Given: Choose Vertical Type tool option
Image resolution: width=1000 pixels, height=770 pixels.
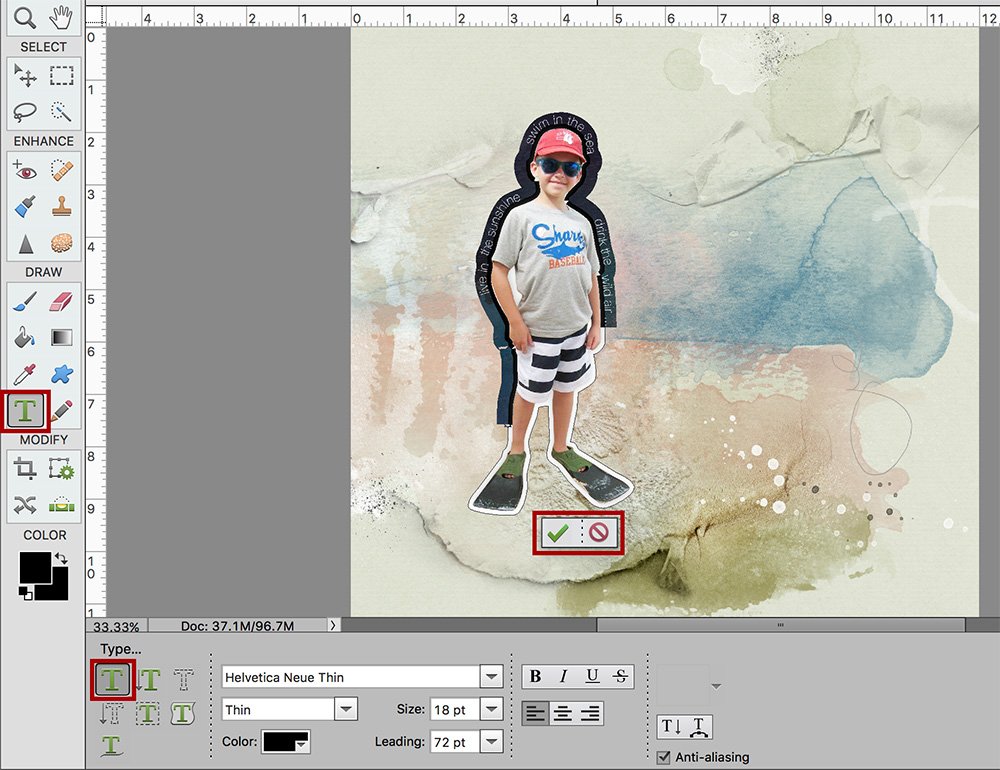Looking at the screenshot, I should pyautogui.click(x=148, y=680).
